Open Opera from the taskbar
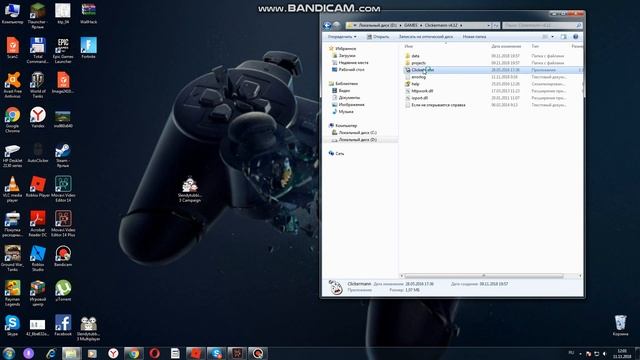The width and height of the screenshot is (640, 360). [154, 353]
